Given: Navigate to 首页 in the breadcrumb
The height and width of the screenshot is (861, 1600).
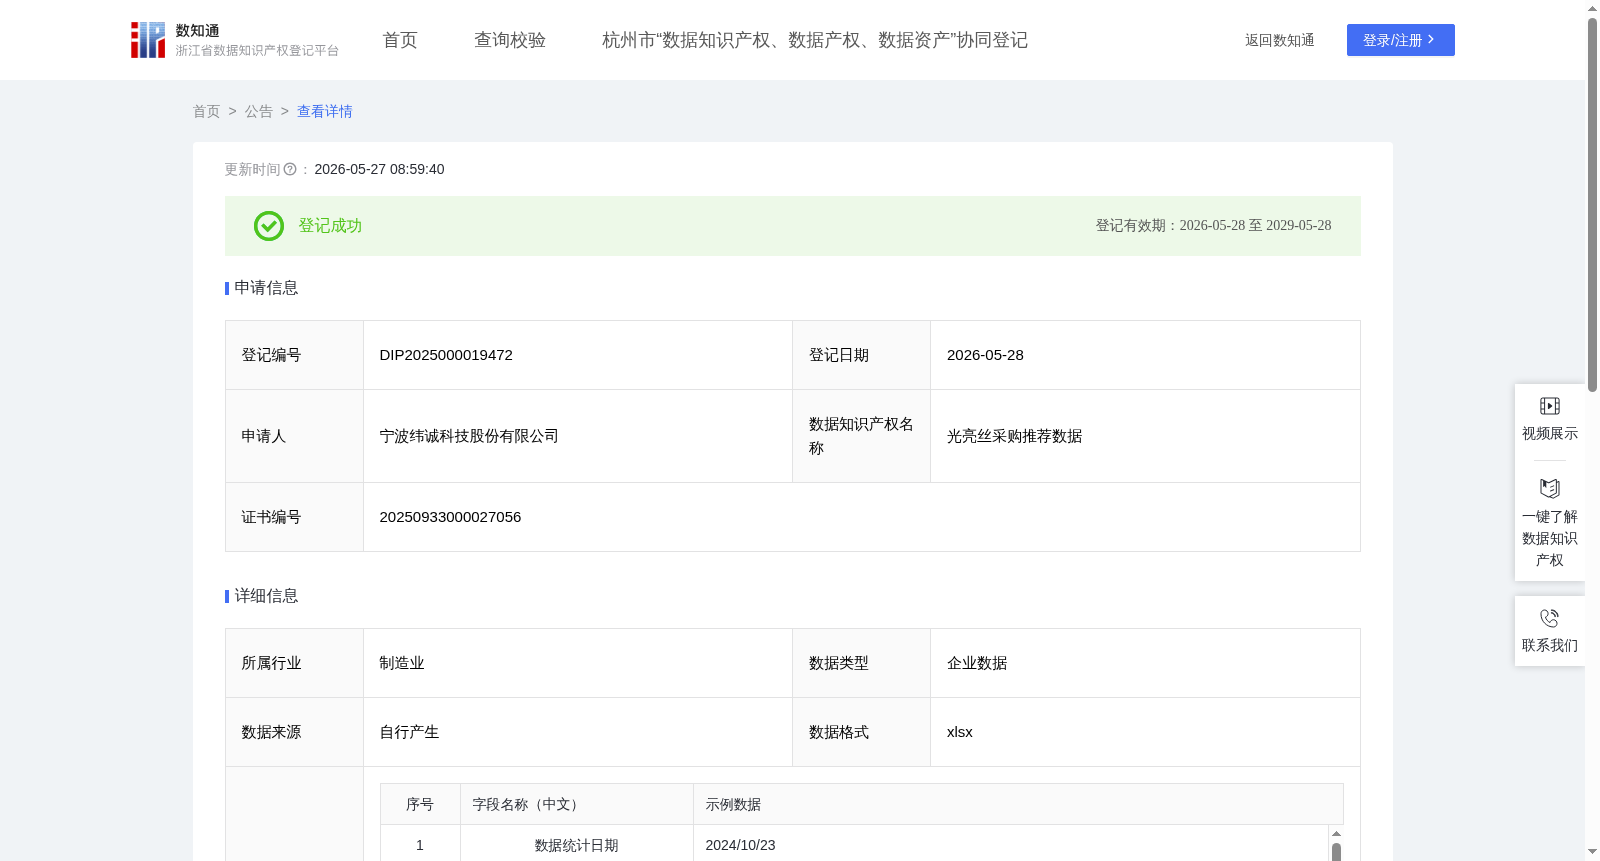Looking at the screenshot, I should (x=207, y=112).
